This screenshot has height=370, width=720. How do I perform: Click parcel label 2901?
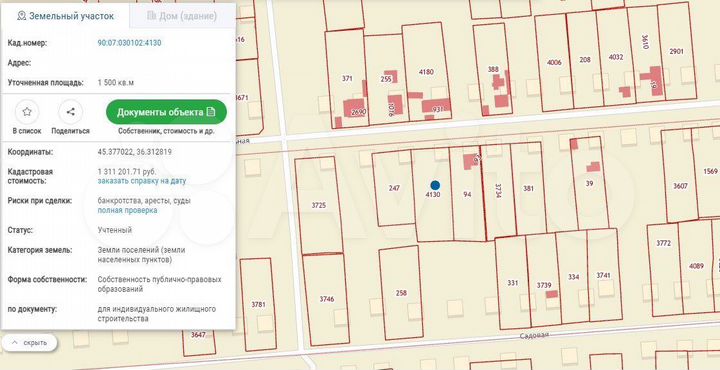coord(676,51)
